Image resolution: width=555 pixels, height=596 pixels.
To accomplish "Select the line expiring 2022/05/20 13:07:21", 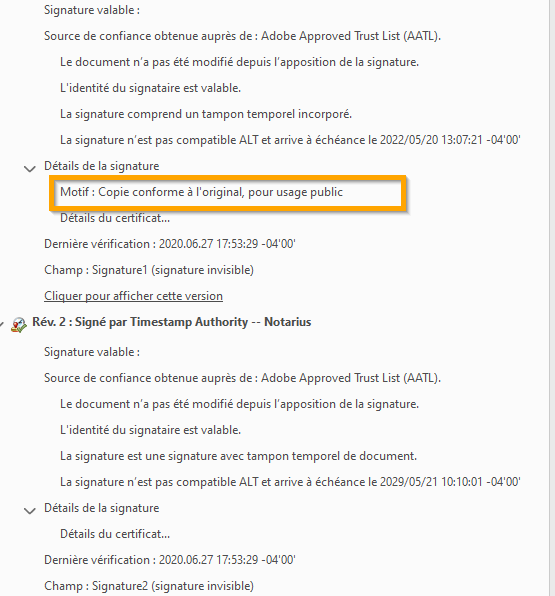I will tap(290, 140).
